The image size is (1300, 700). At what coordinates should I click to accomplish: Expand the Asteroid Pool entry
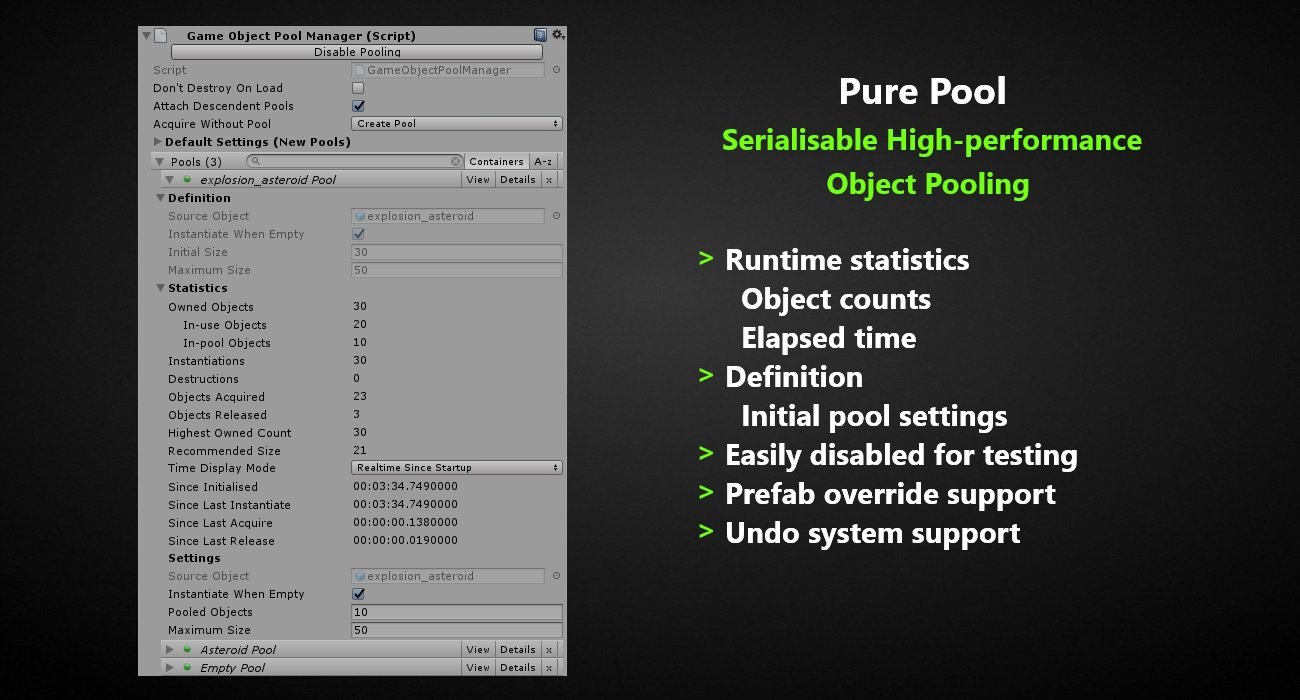click(x=170, y=649)
